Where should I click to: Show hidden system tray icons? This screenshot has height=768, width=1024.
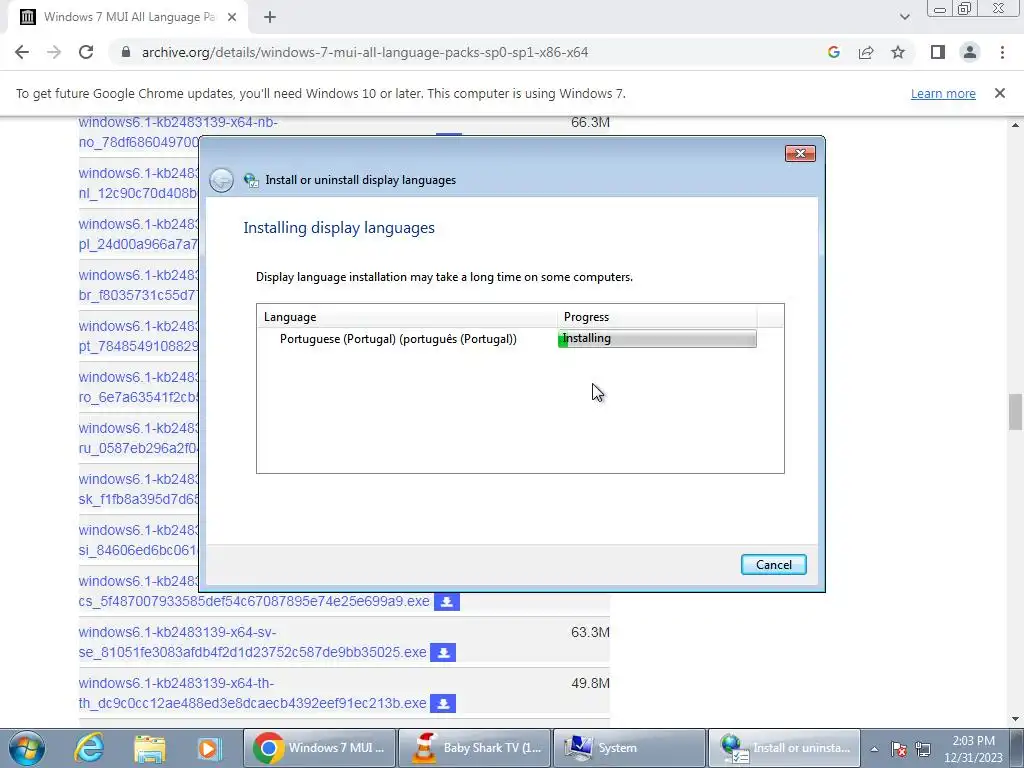click(x=874, y=749)
